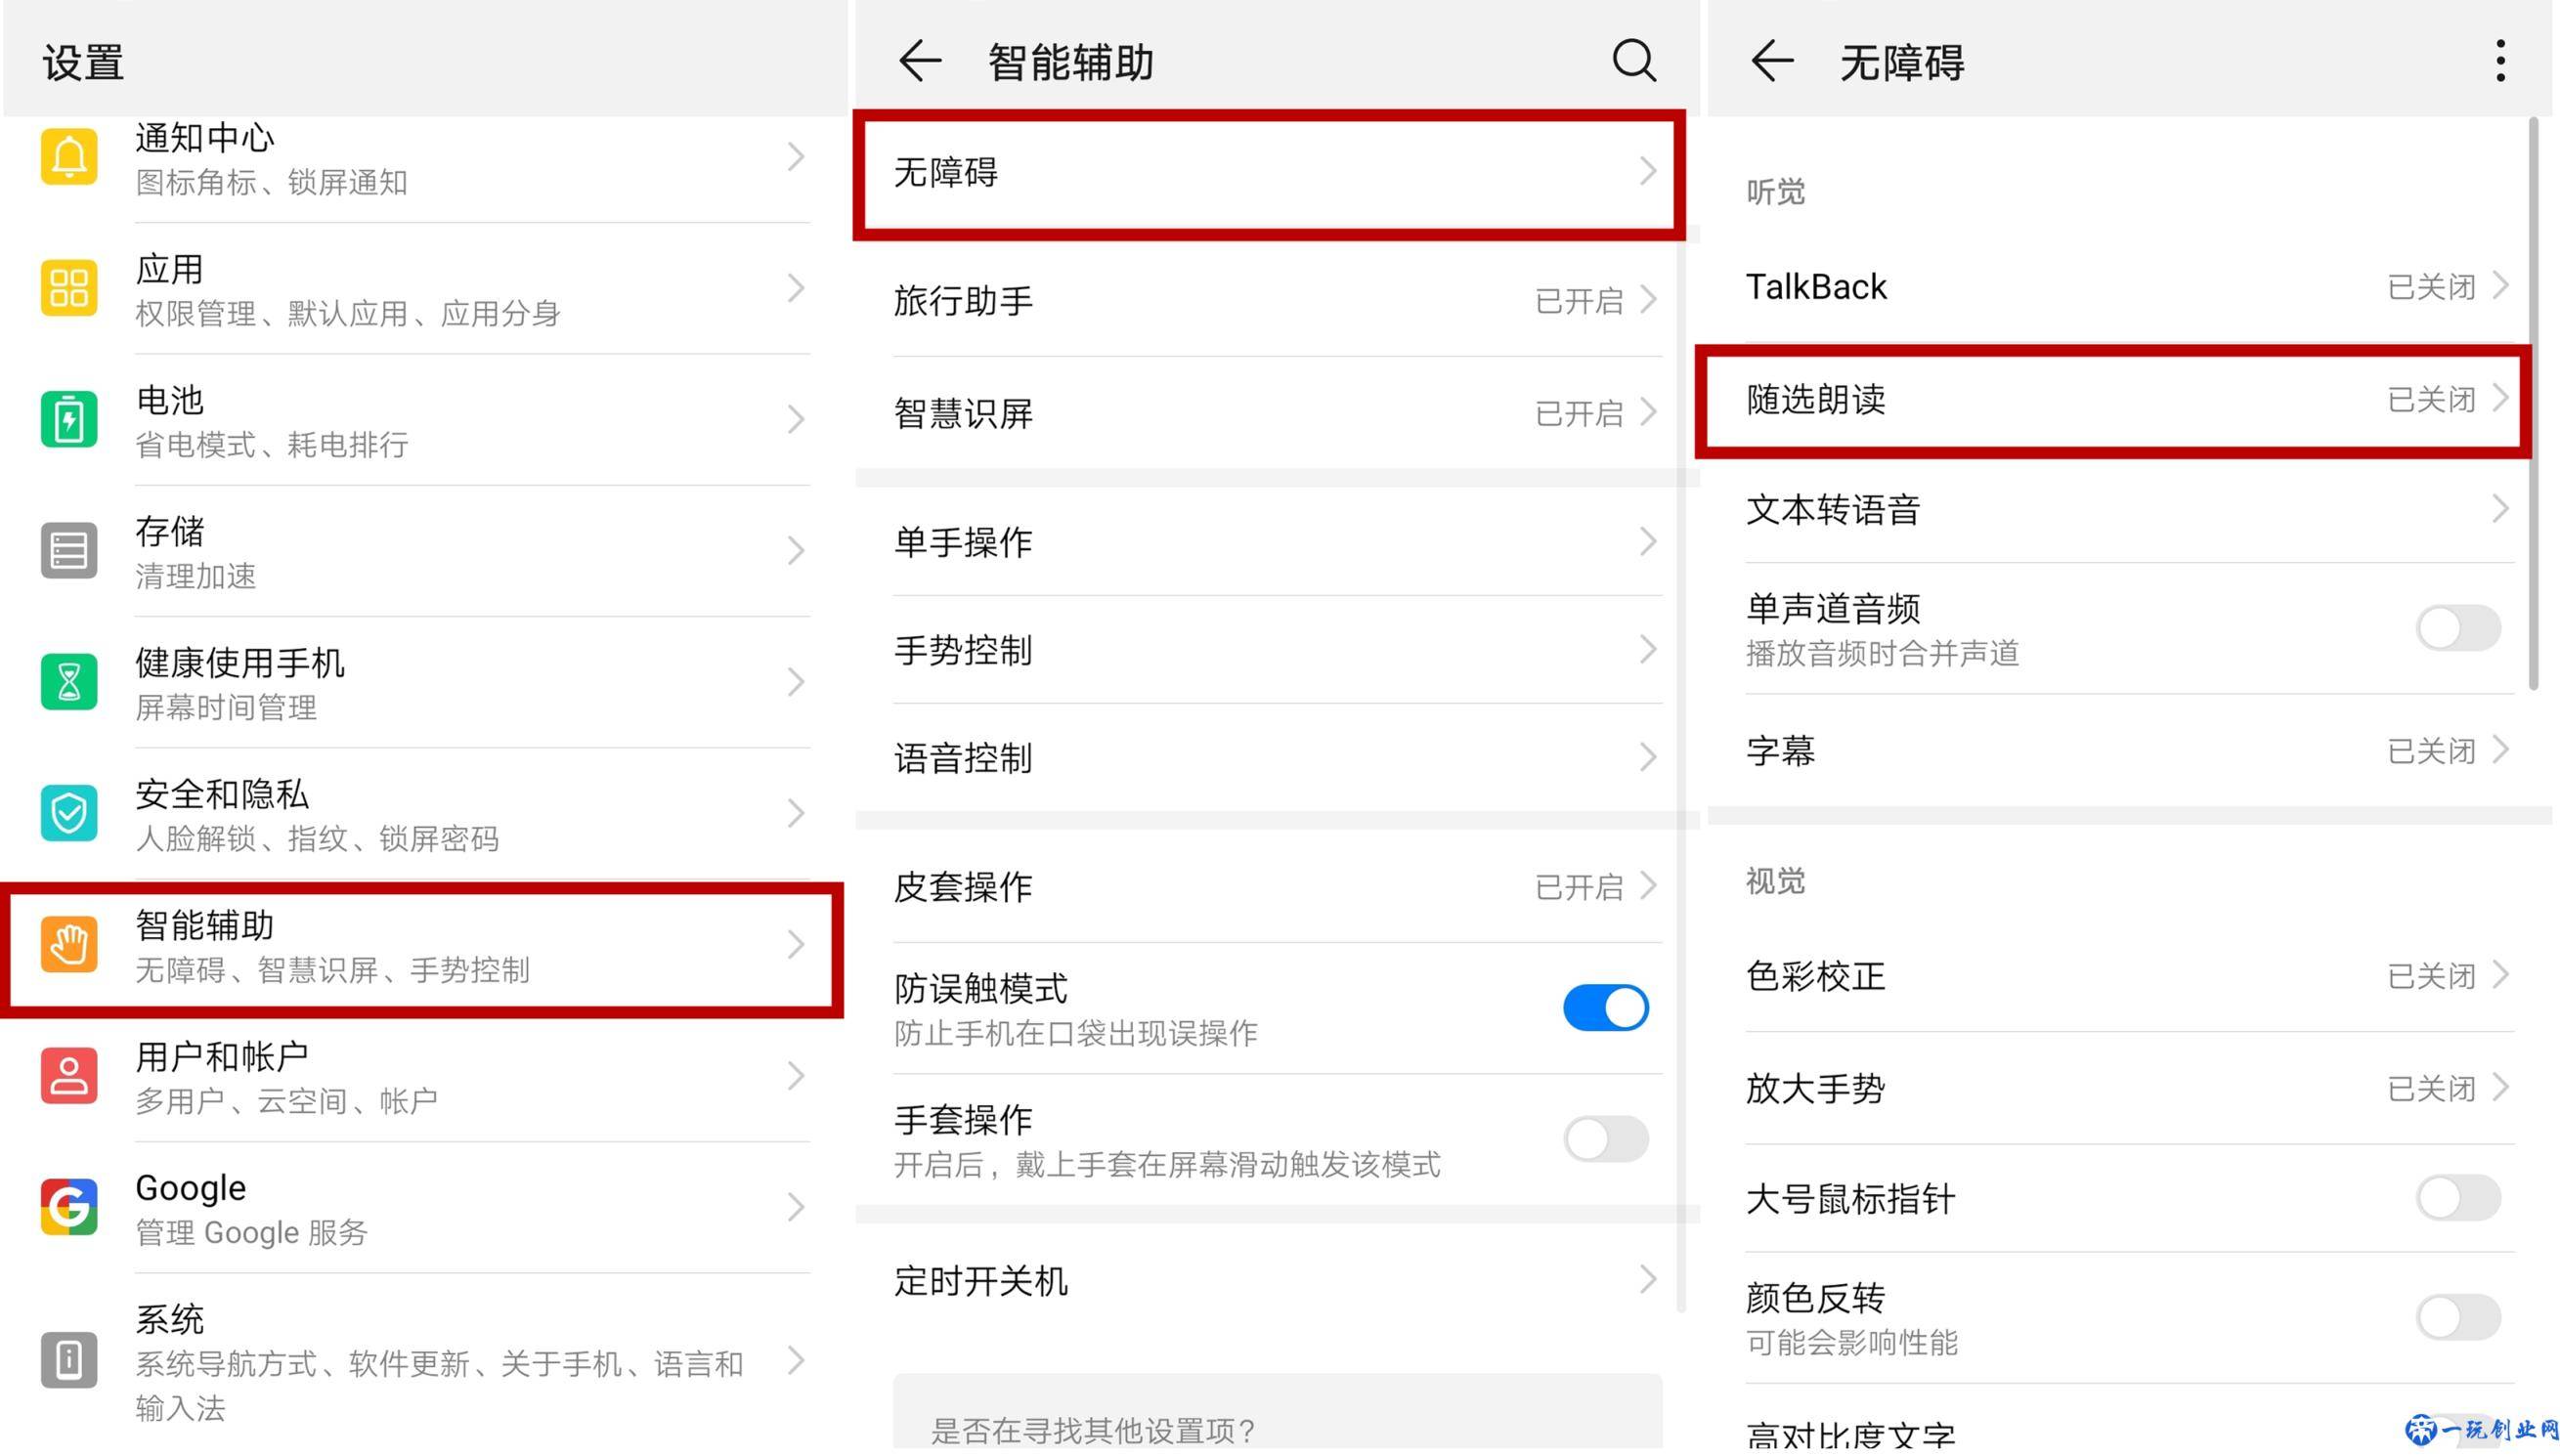This screenshot has width=2560, height=1456.
Task: Tap 已开启 status beside 旅行助手
Action: [x=1578, y=301]
